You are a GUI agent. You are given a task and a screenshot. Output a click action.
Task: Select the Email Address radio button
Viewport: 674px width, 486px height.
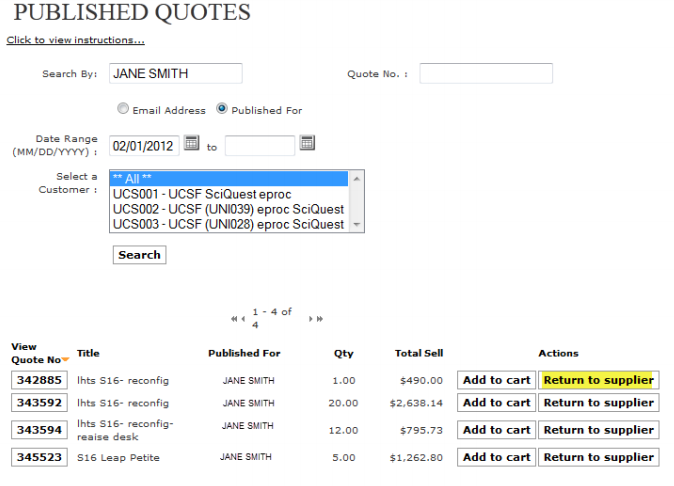click(x=123, y=108)
